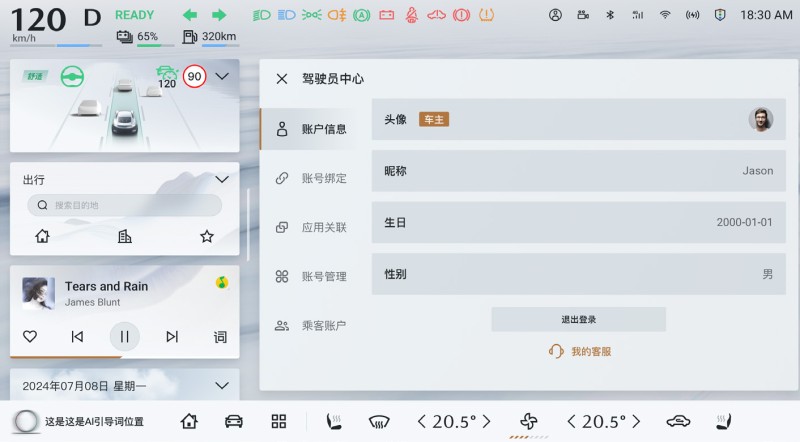Tap the 18:30 AM clock
800x442 pixels.
766,15
